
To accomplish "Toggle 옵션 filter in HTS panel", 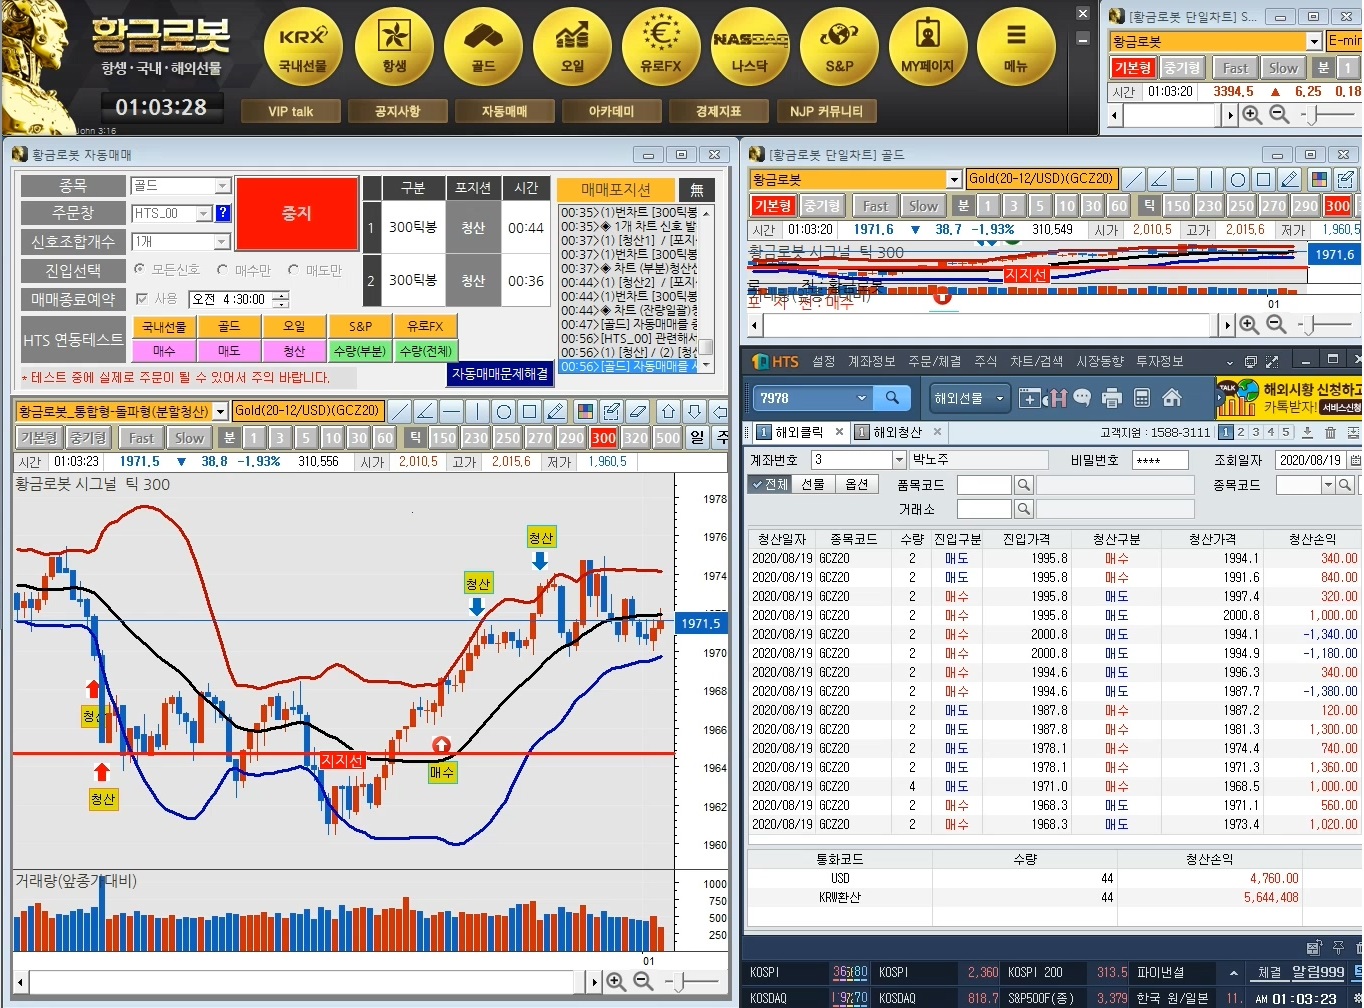I will click(x=856, y=485).
